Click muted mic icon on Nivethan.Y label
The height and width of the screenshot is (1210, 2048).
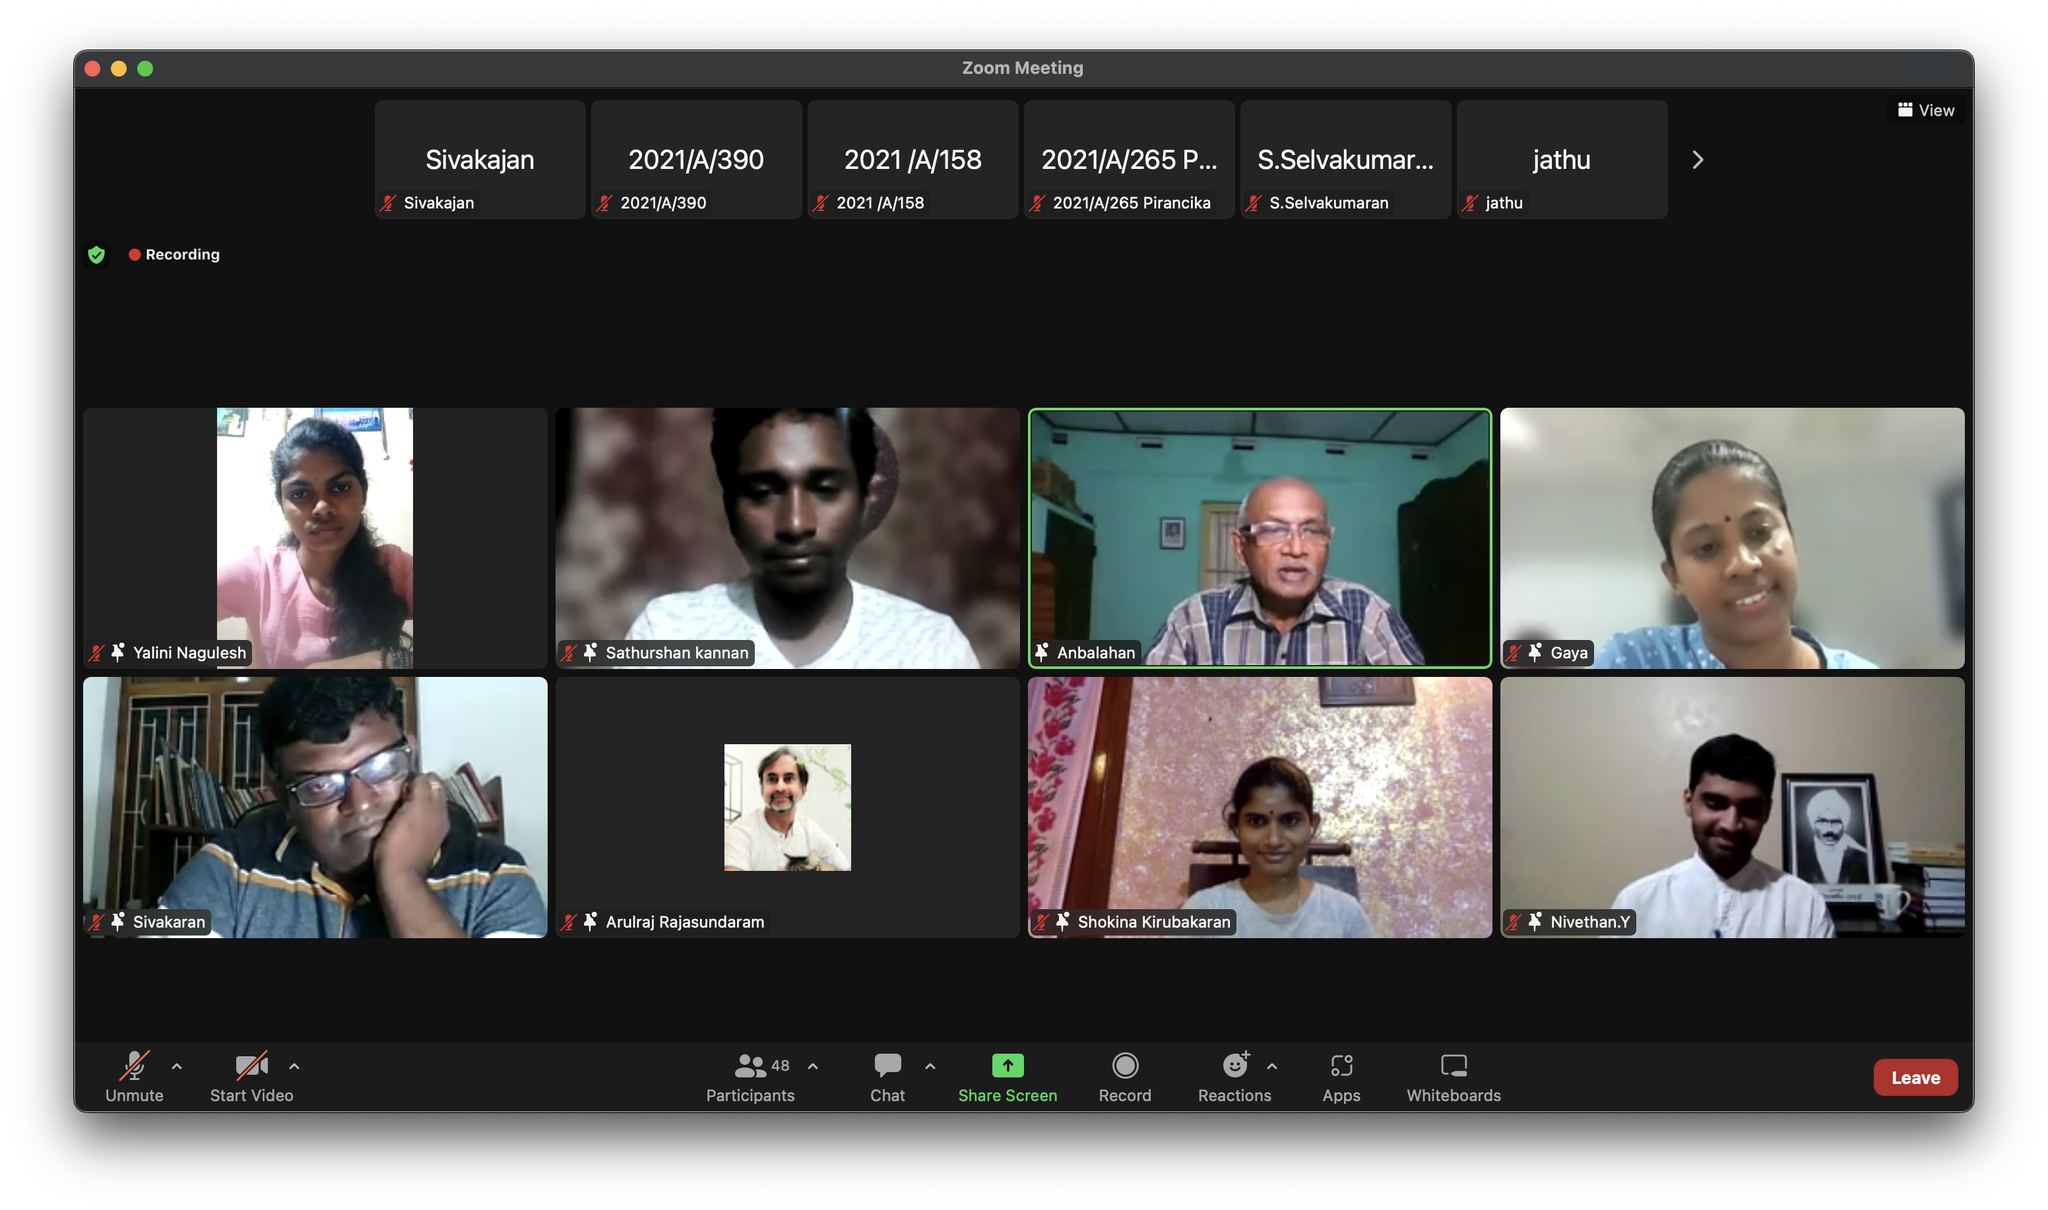coord(1513,922)
